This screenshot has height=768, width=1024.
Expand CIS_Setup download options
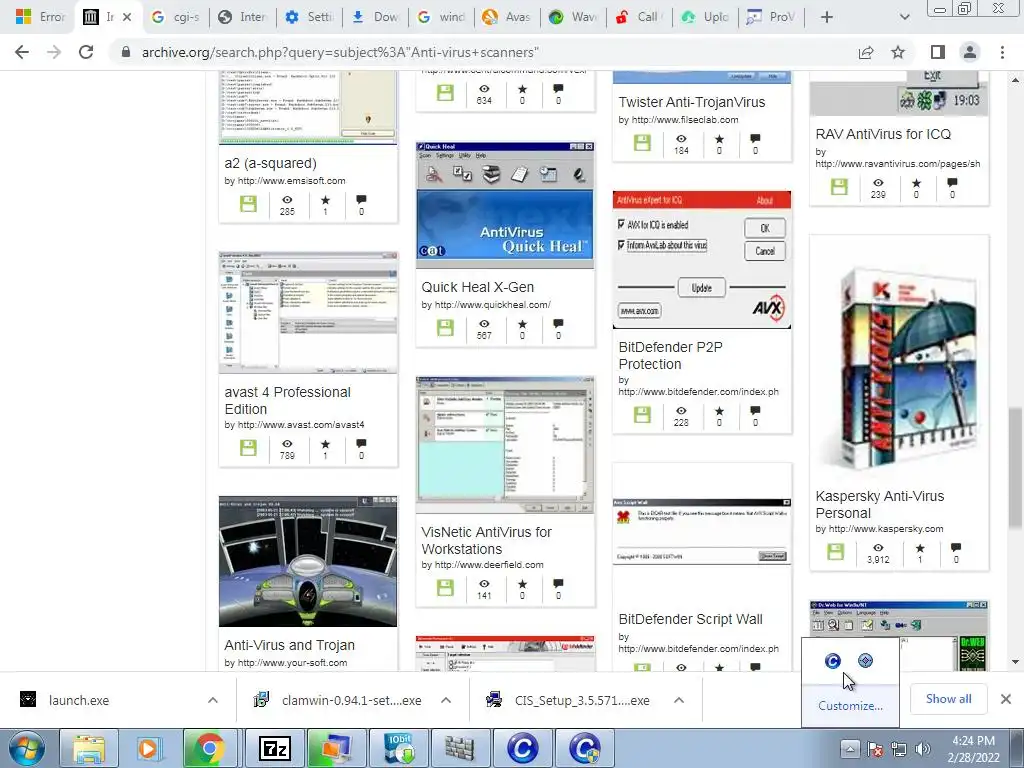[679, 700]
